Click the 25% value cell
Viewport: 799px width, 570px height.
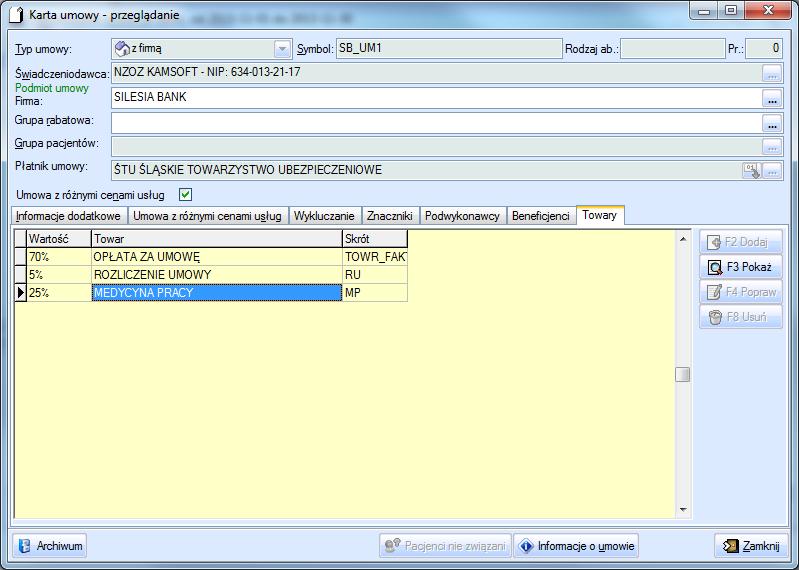59,292
